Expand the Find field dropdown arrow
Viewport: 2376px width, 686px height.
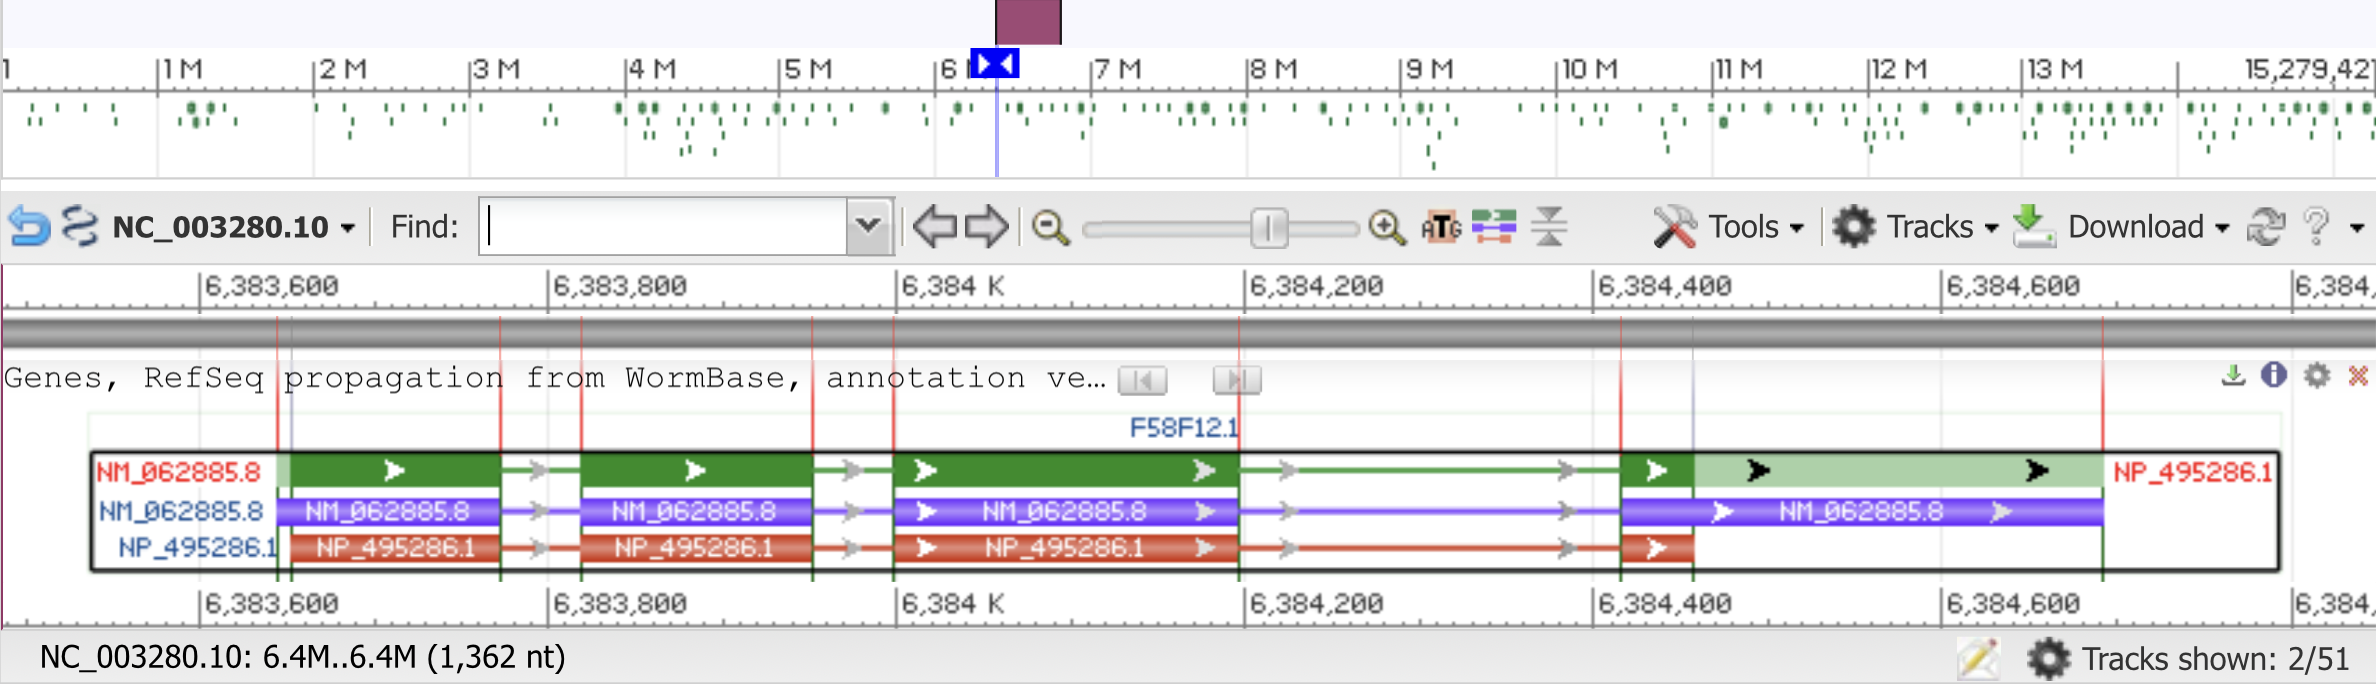coord(869,226)
